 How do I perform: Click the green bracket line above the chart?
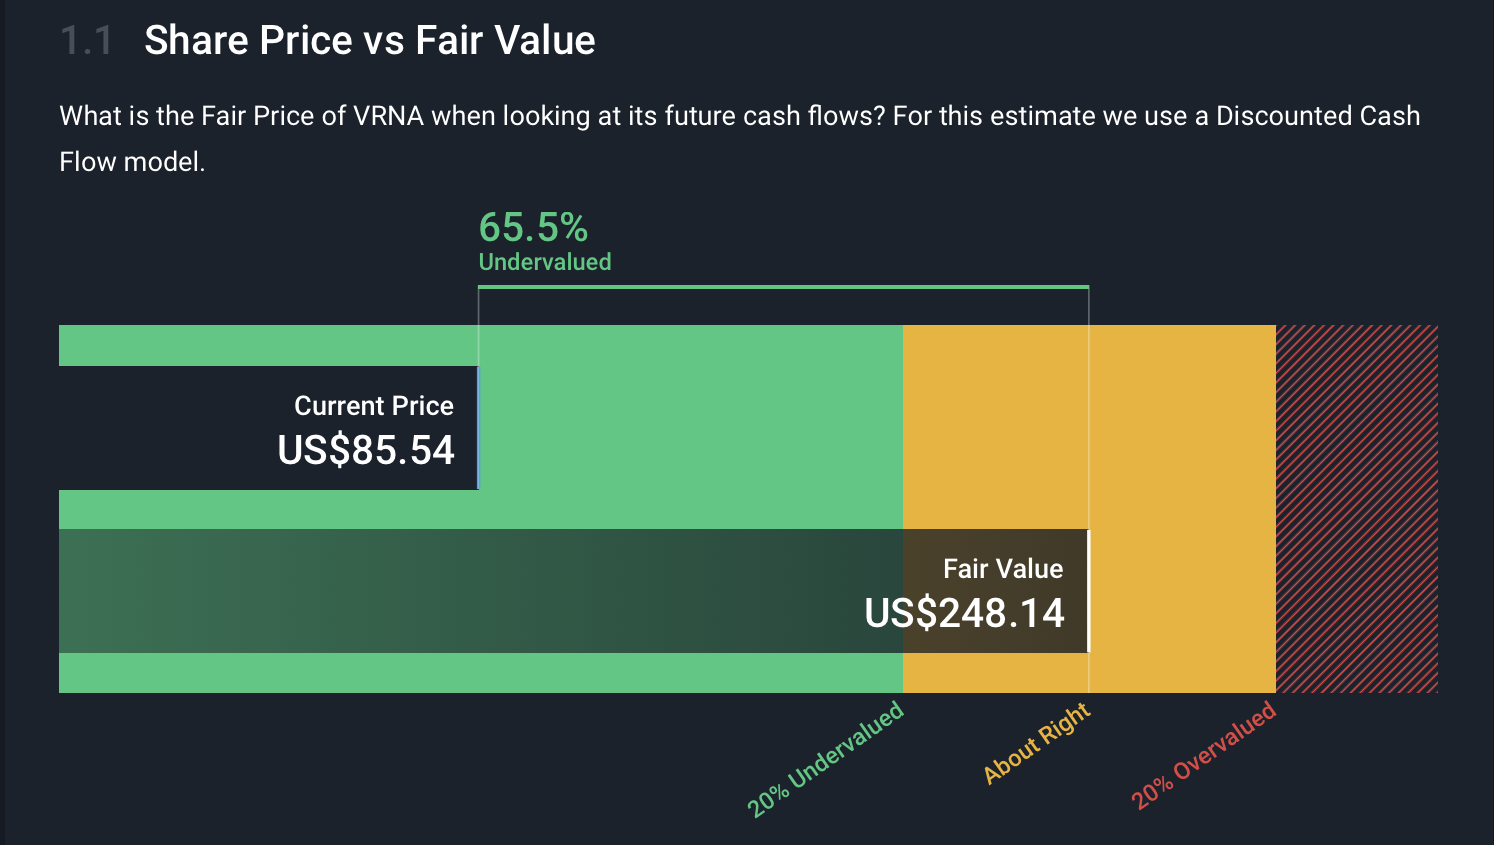[783, 287]
